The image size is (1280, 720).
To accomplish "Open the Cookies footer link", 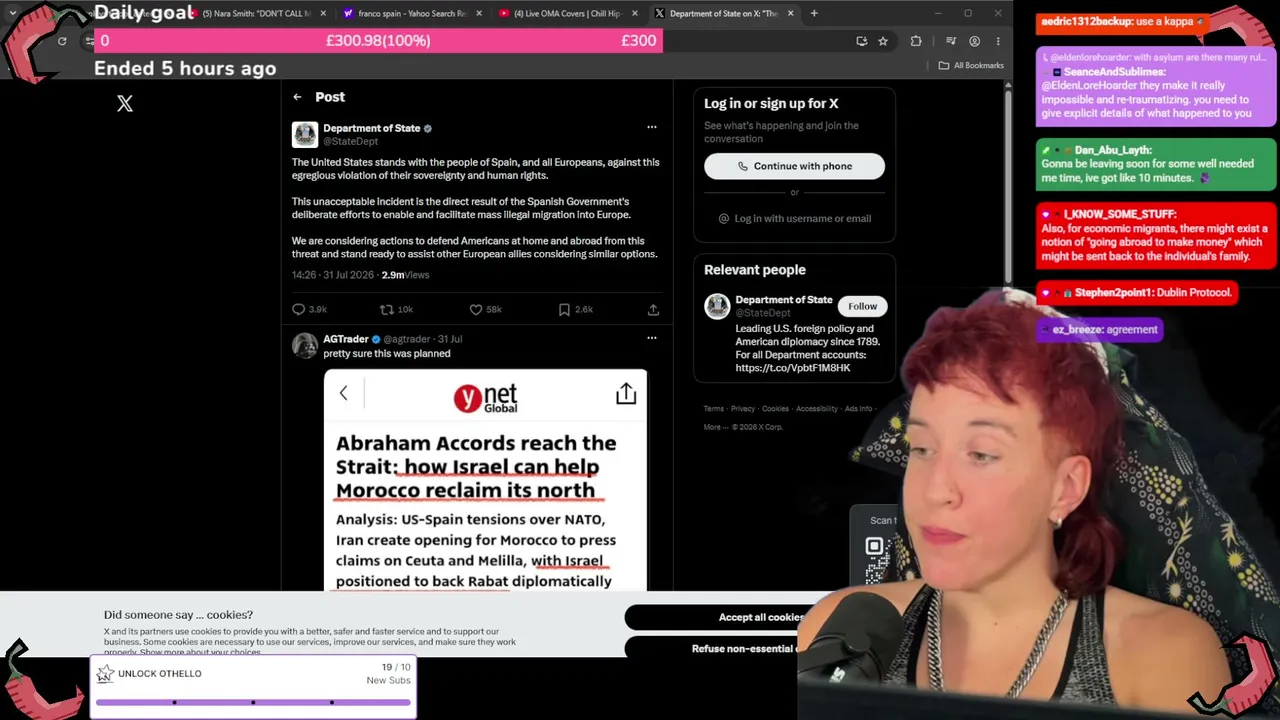I will (x=775, y=409).
